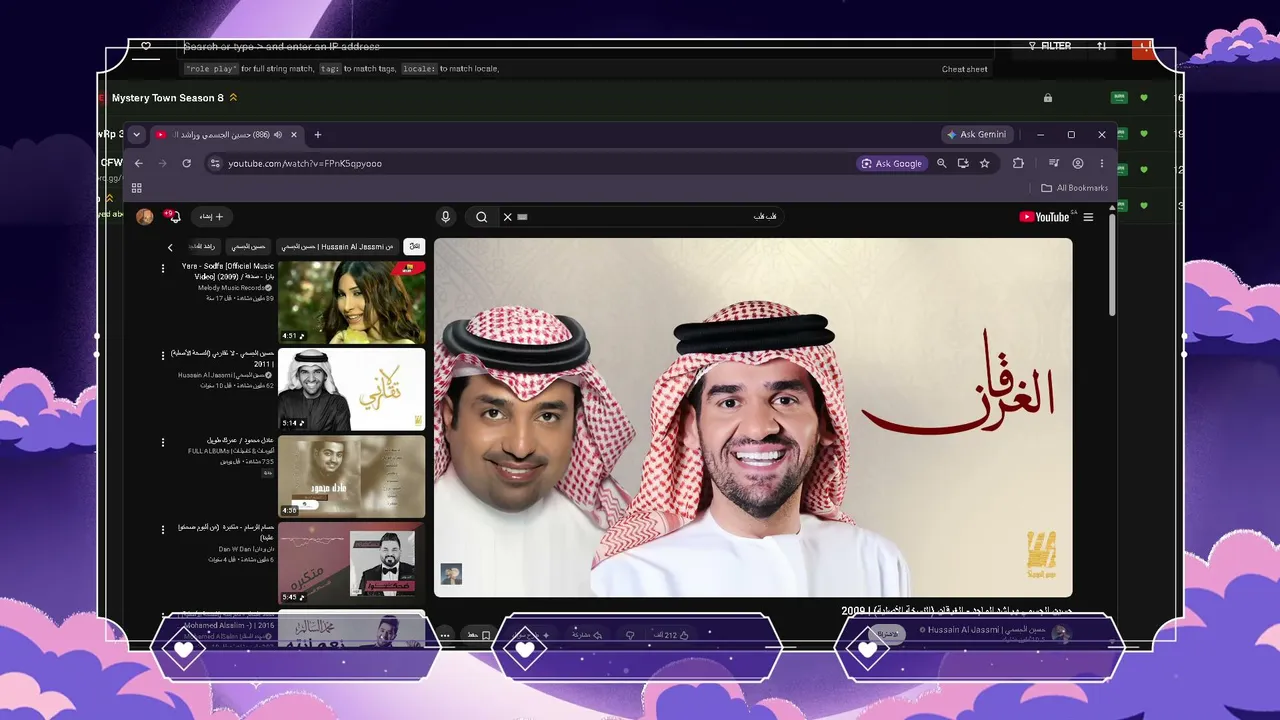Reload the YouTube page

coord(186,163)
